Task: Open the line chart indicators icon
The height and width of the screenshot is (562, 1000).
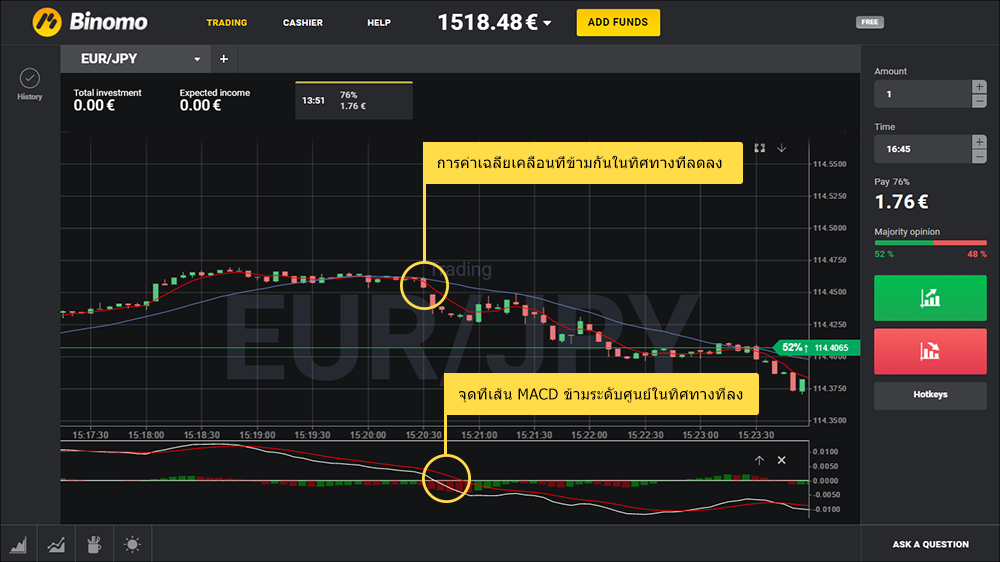Action: pos(56,544)
